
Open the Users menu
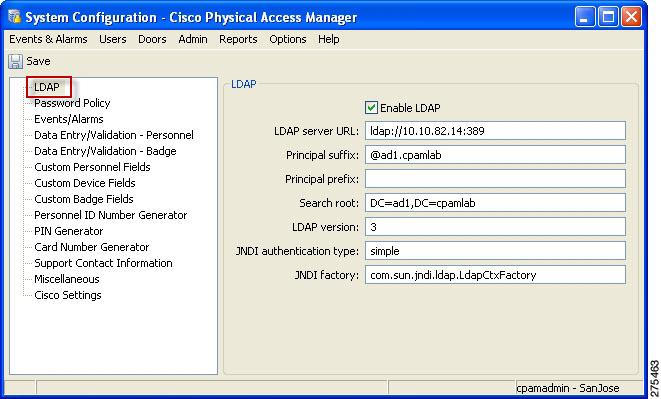pos(113,39)
